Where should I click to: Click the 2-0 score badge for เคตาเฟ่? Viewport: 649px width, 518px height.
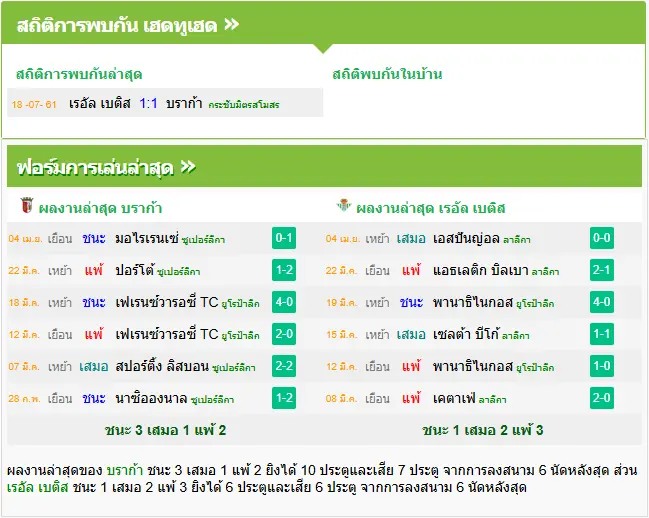601,398
